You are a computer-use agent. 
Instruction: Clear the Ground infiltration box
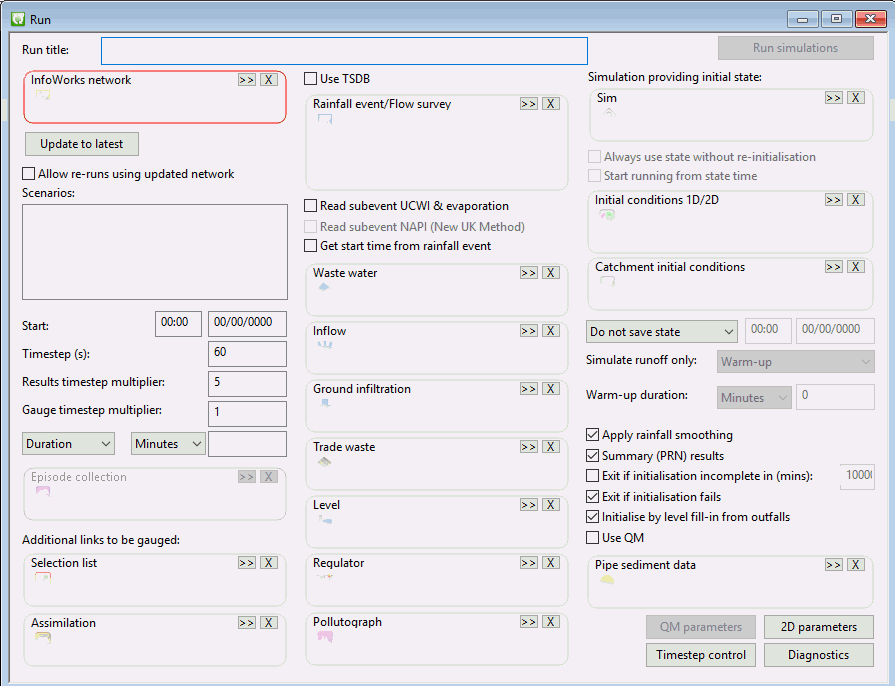[x=551, y=389]
